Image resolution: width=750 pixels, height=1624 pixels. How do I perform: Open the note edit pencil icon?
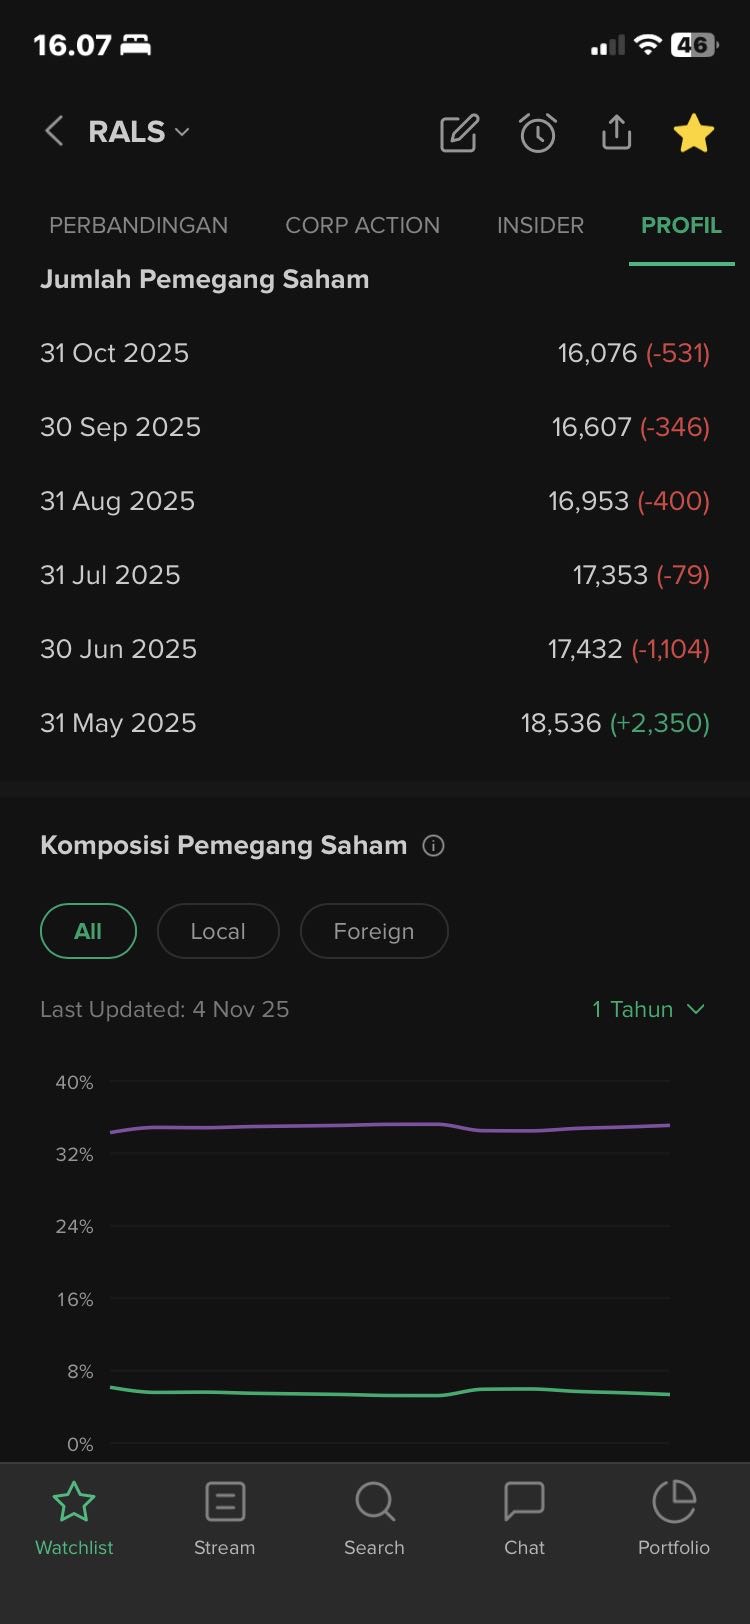[459, 133]
